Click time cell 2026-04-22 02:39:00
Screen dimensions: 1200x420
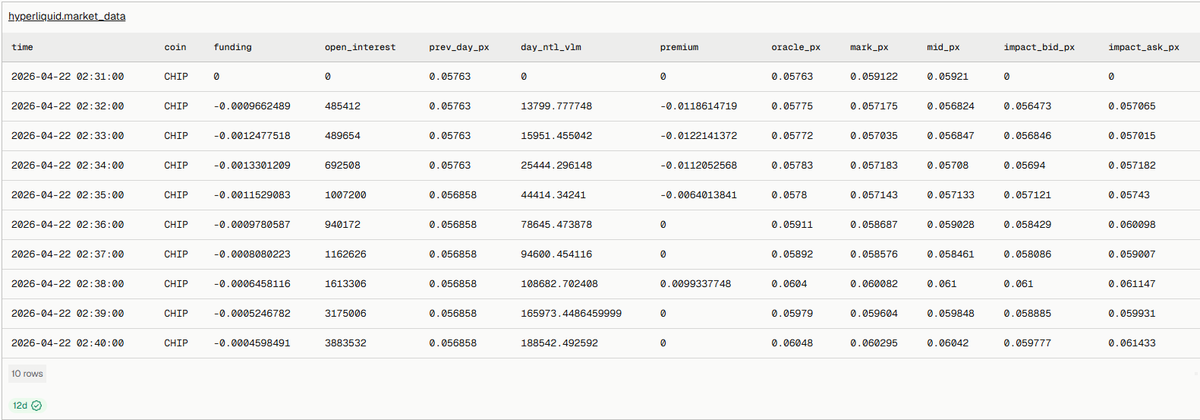(x=67, y=313)
